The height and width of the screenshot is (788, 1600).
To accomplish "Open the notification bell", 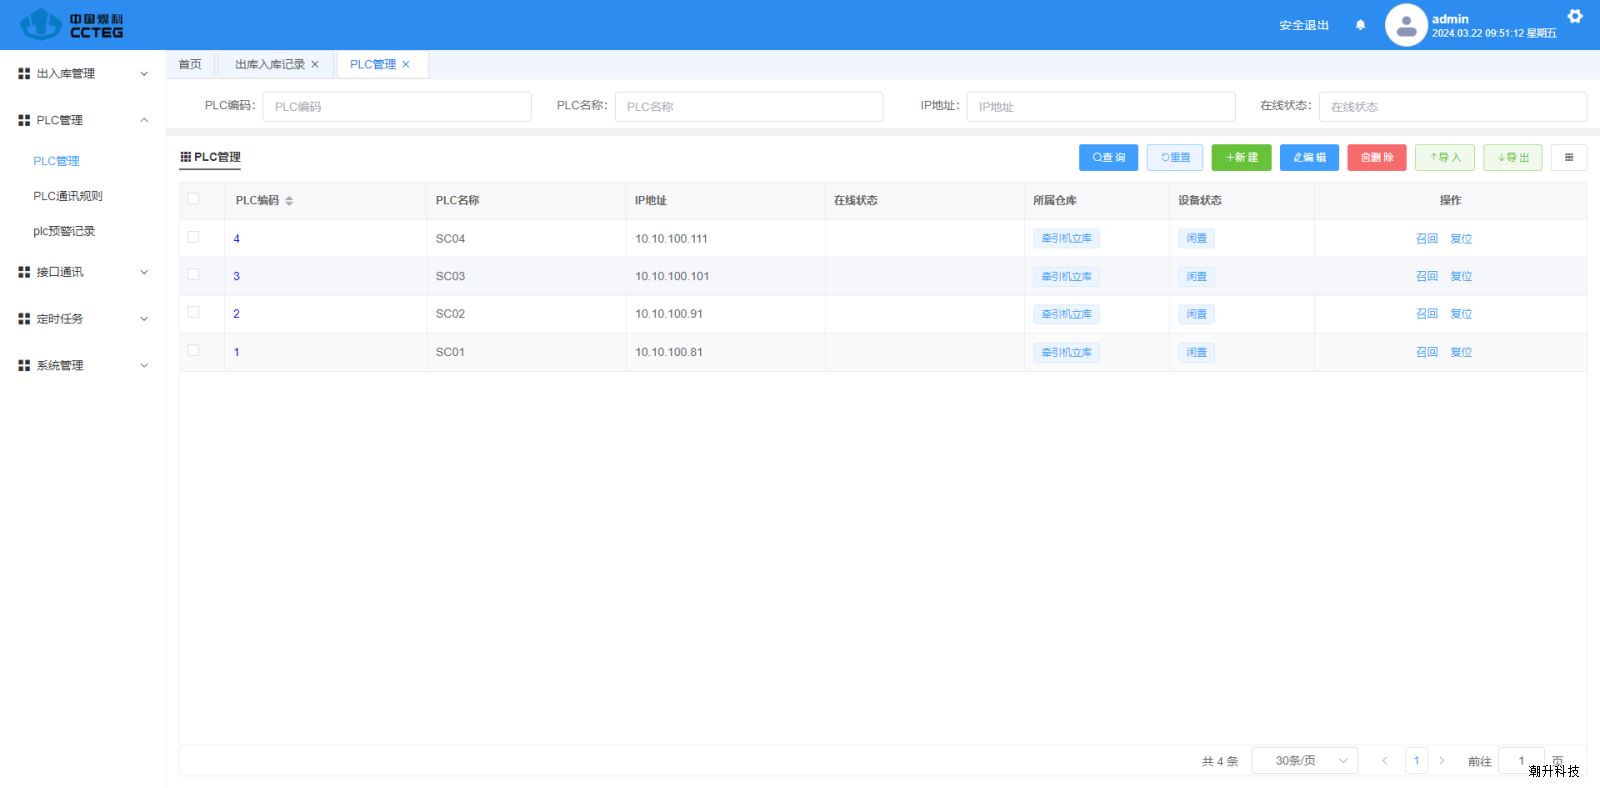I will click(1360, 25).
